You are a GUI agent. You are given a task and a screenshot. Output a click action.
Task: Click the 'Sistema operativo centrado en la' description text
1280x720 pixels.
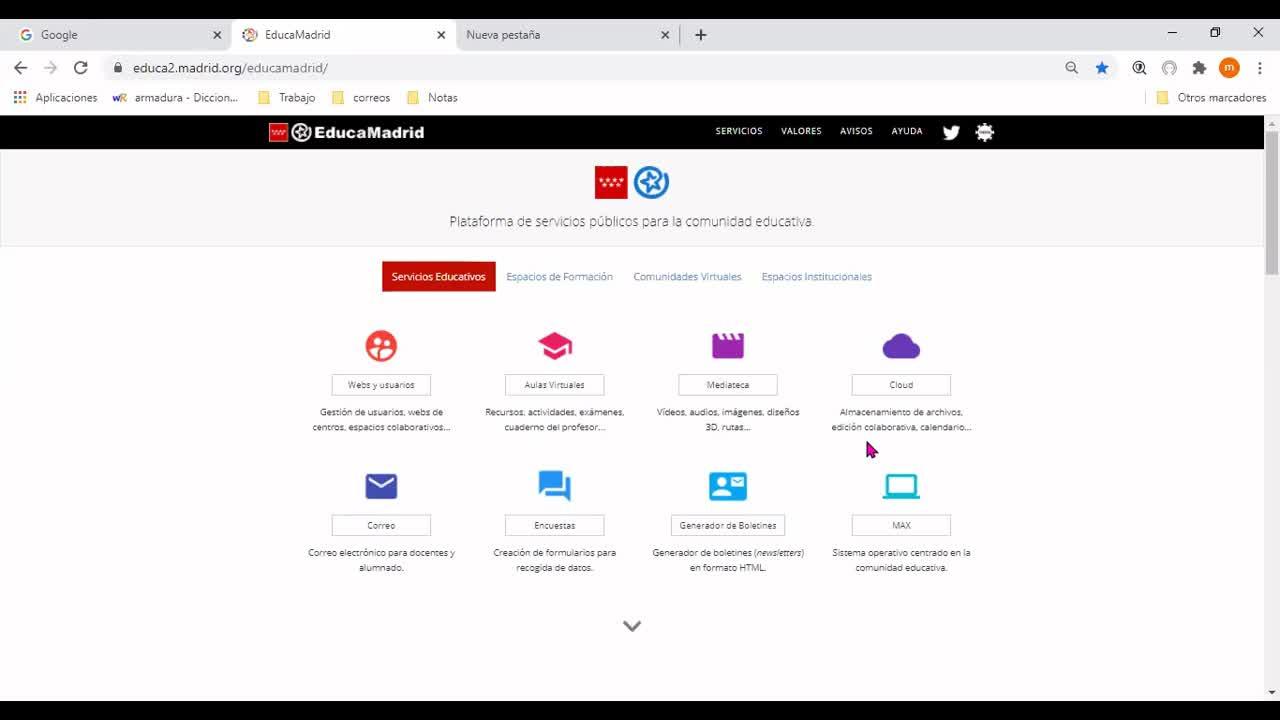coord(901,552)
